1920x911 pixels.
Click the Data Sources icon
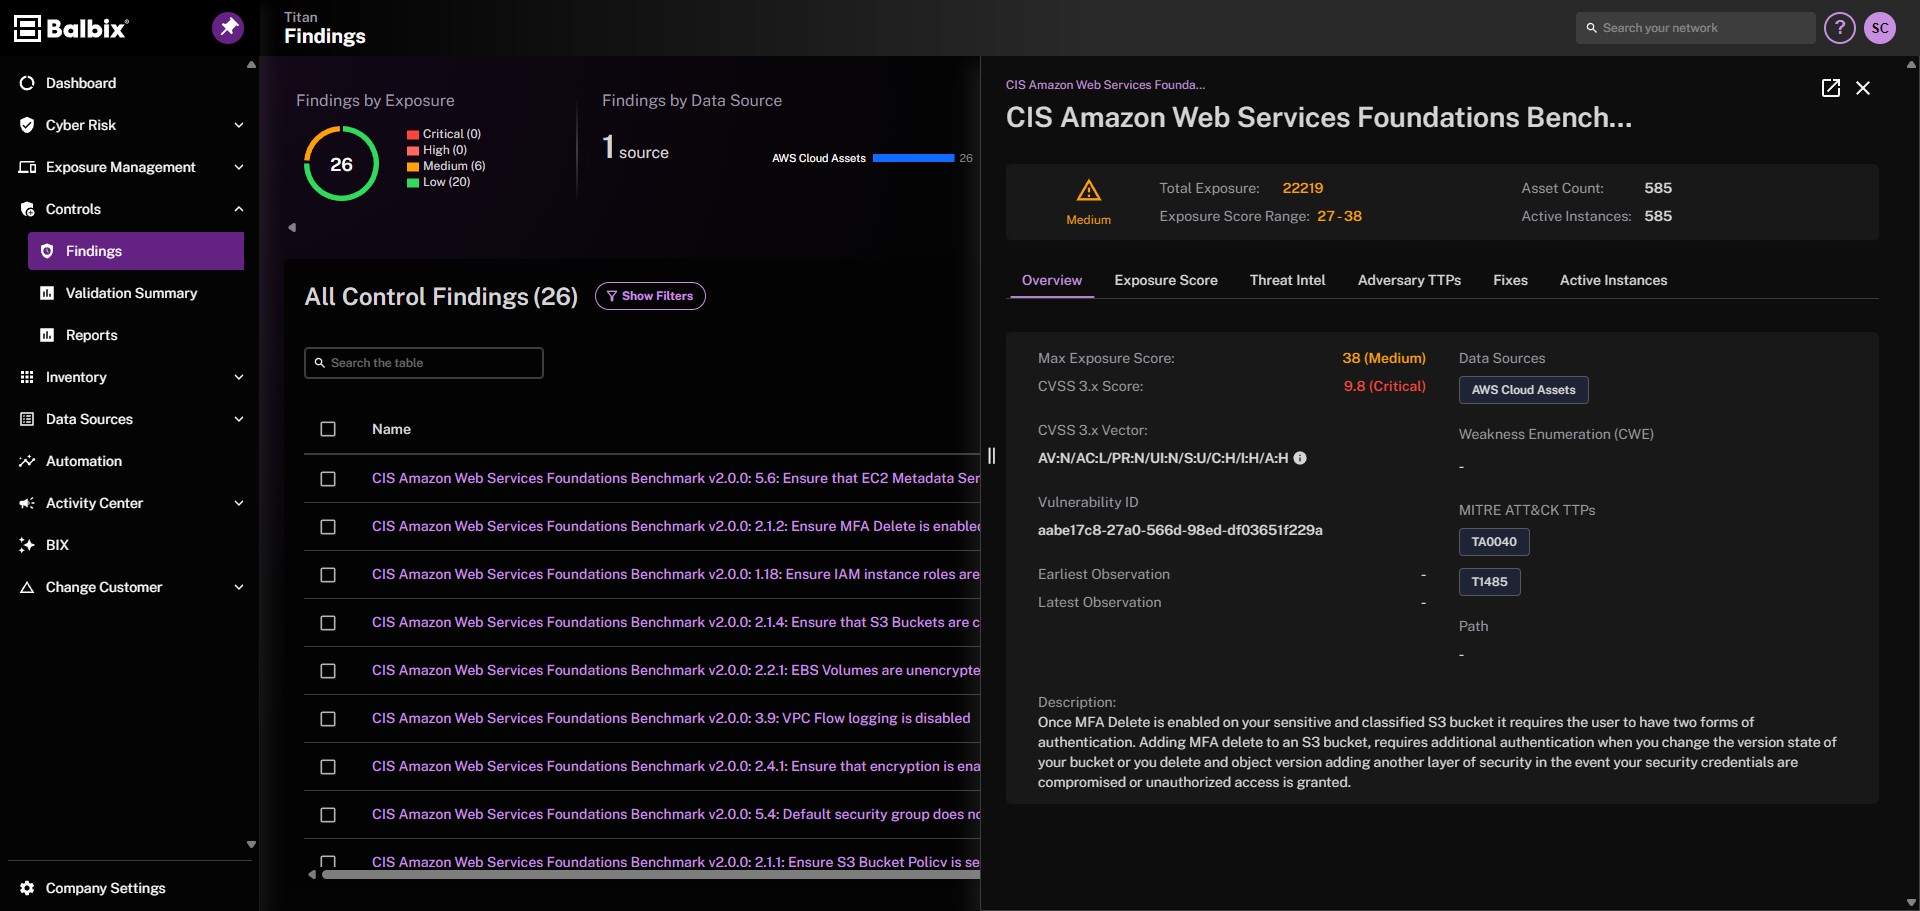click(x=27, y=419)
